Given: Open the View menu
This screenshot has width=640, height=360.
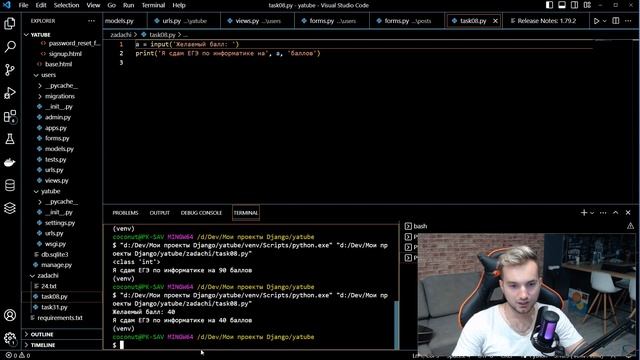Looking at the screenshot, I should click(x=93, y=5).
